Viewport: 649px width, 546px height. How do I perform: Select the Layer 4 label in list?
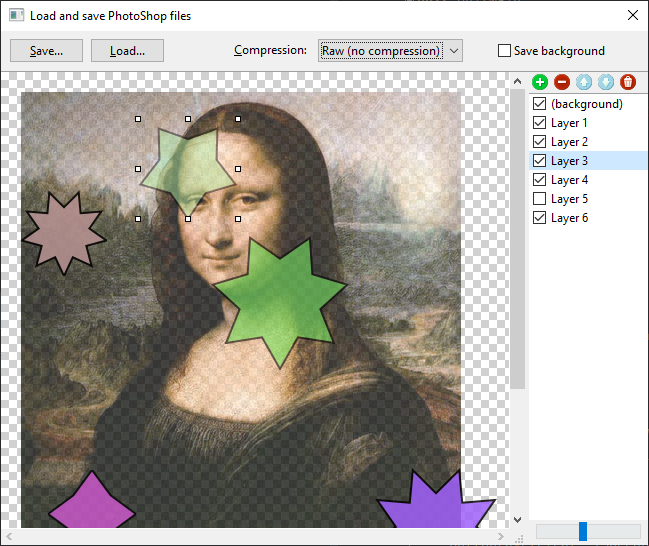pyautogui.click(x=569, y=180)
